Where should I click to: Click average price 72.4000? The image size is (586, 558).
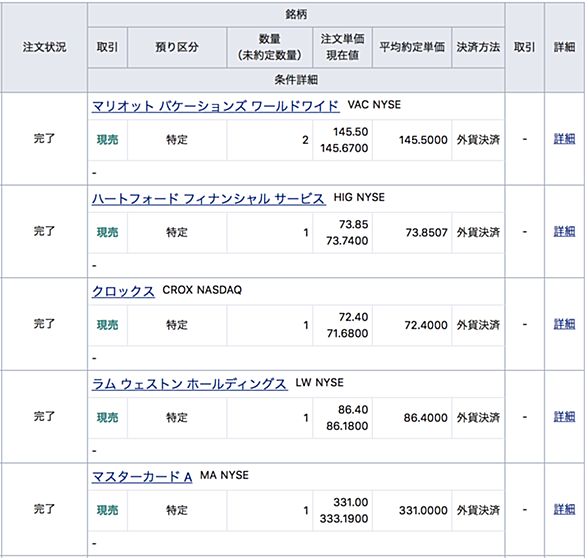426,325
